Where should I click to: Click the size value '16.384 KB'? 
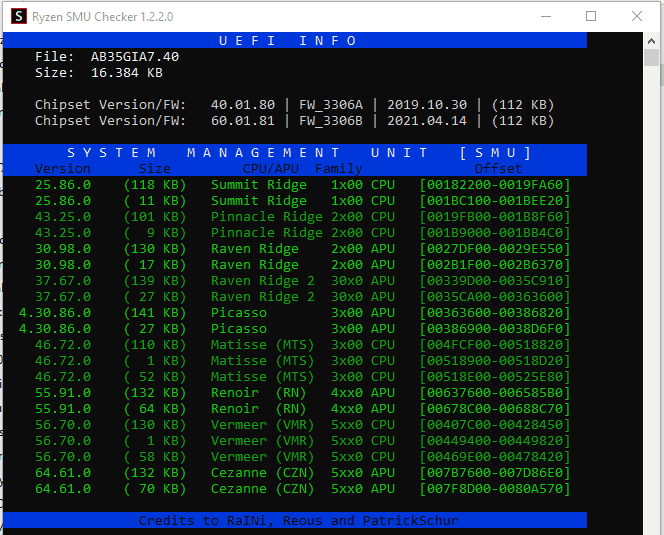point(127,73)
